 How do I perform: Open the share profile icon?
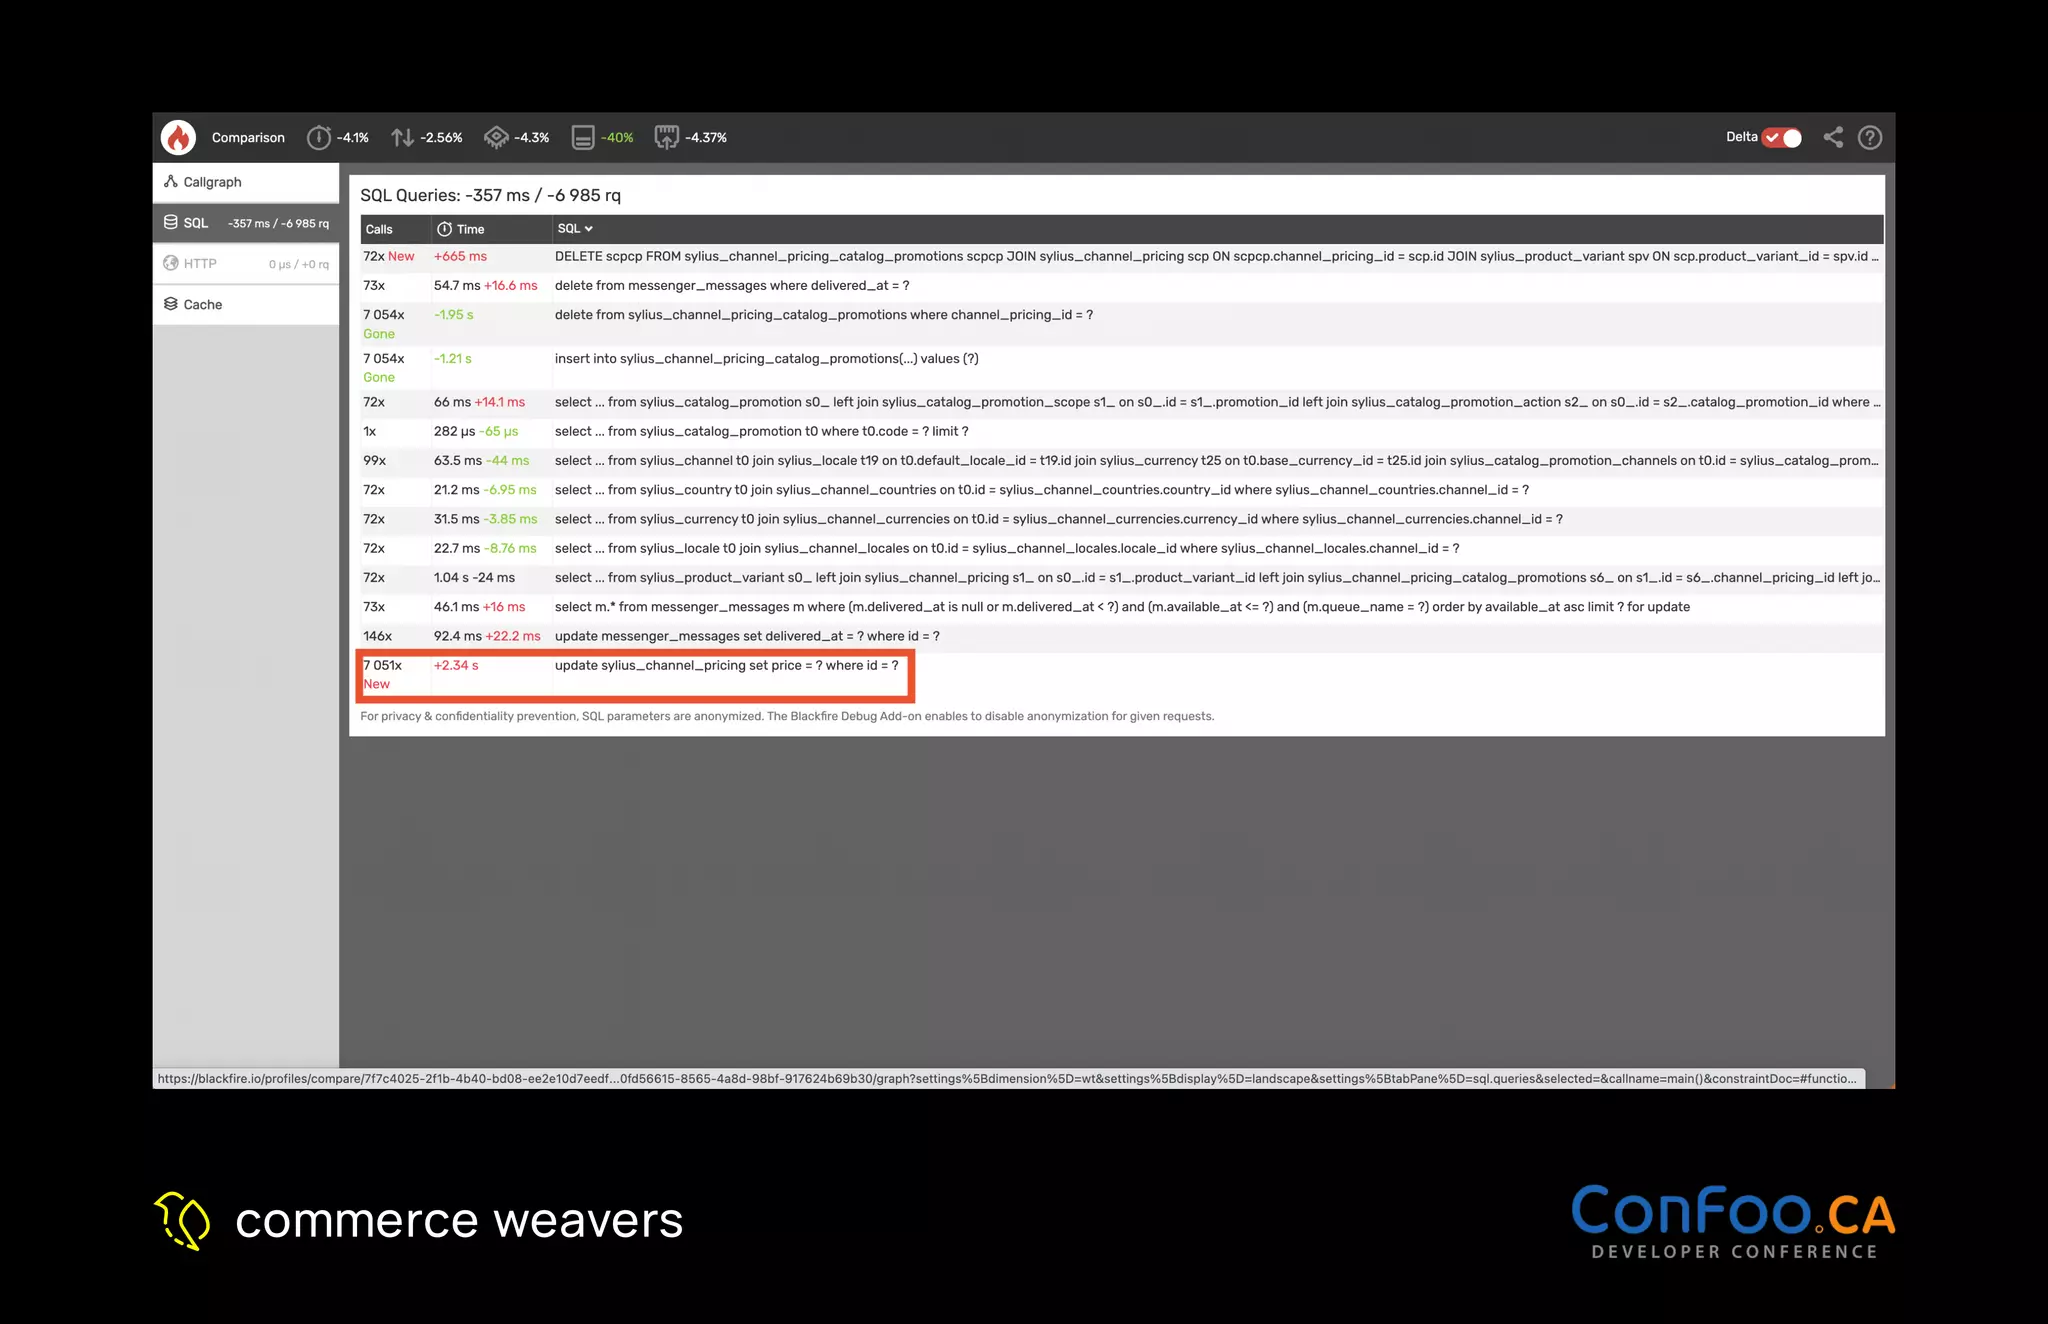[x=1832, y=138]
